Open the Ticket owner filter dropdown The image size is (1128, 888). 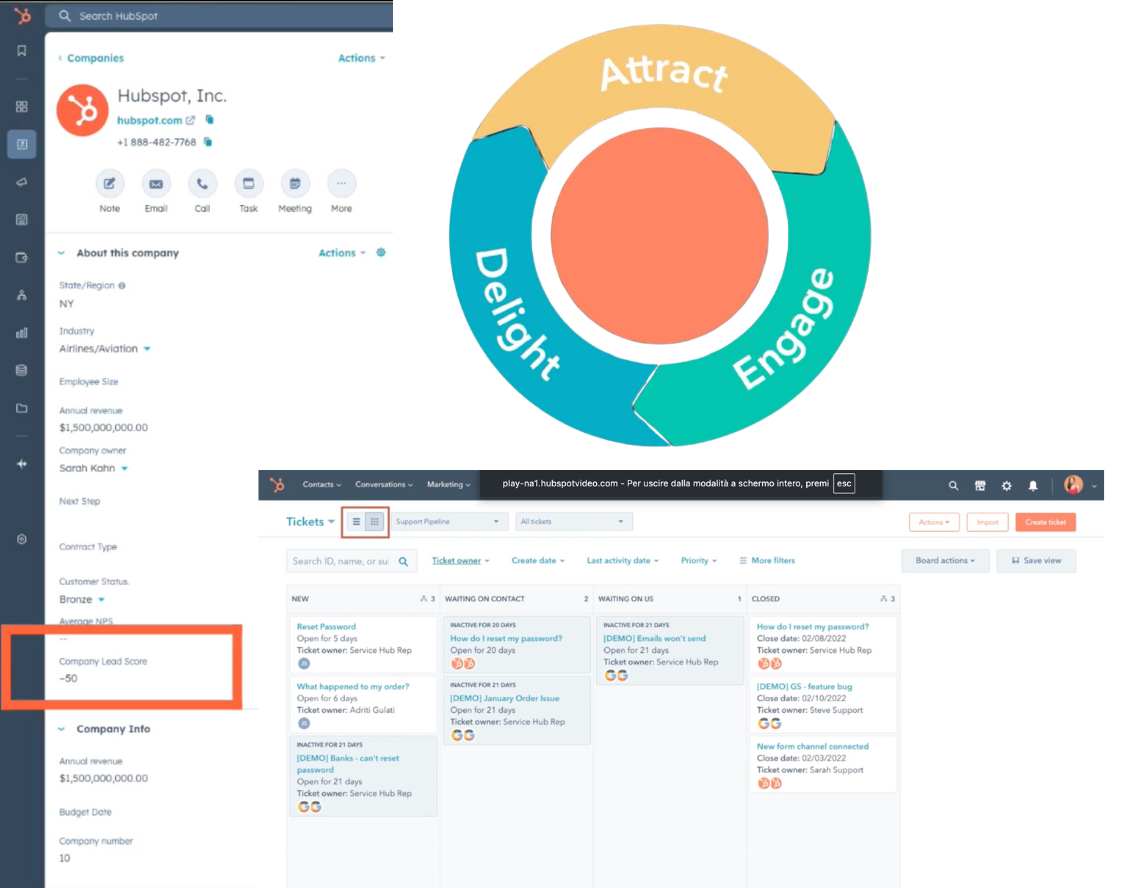(459, 560)
